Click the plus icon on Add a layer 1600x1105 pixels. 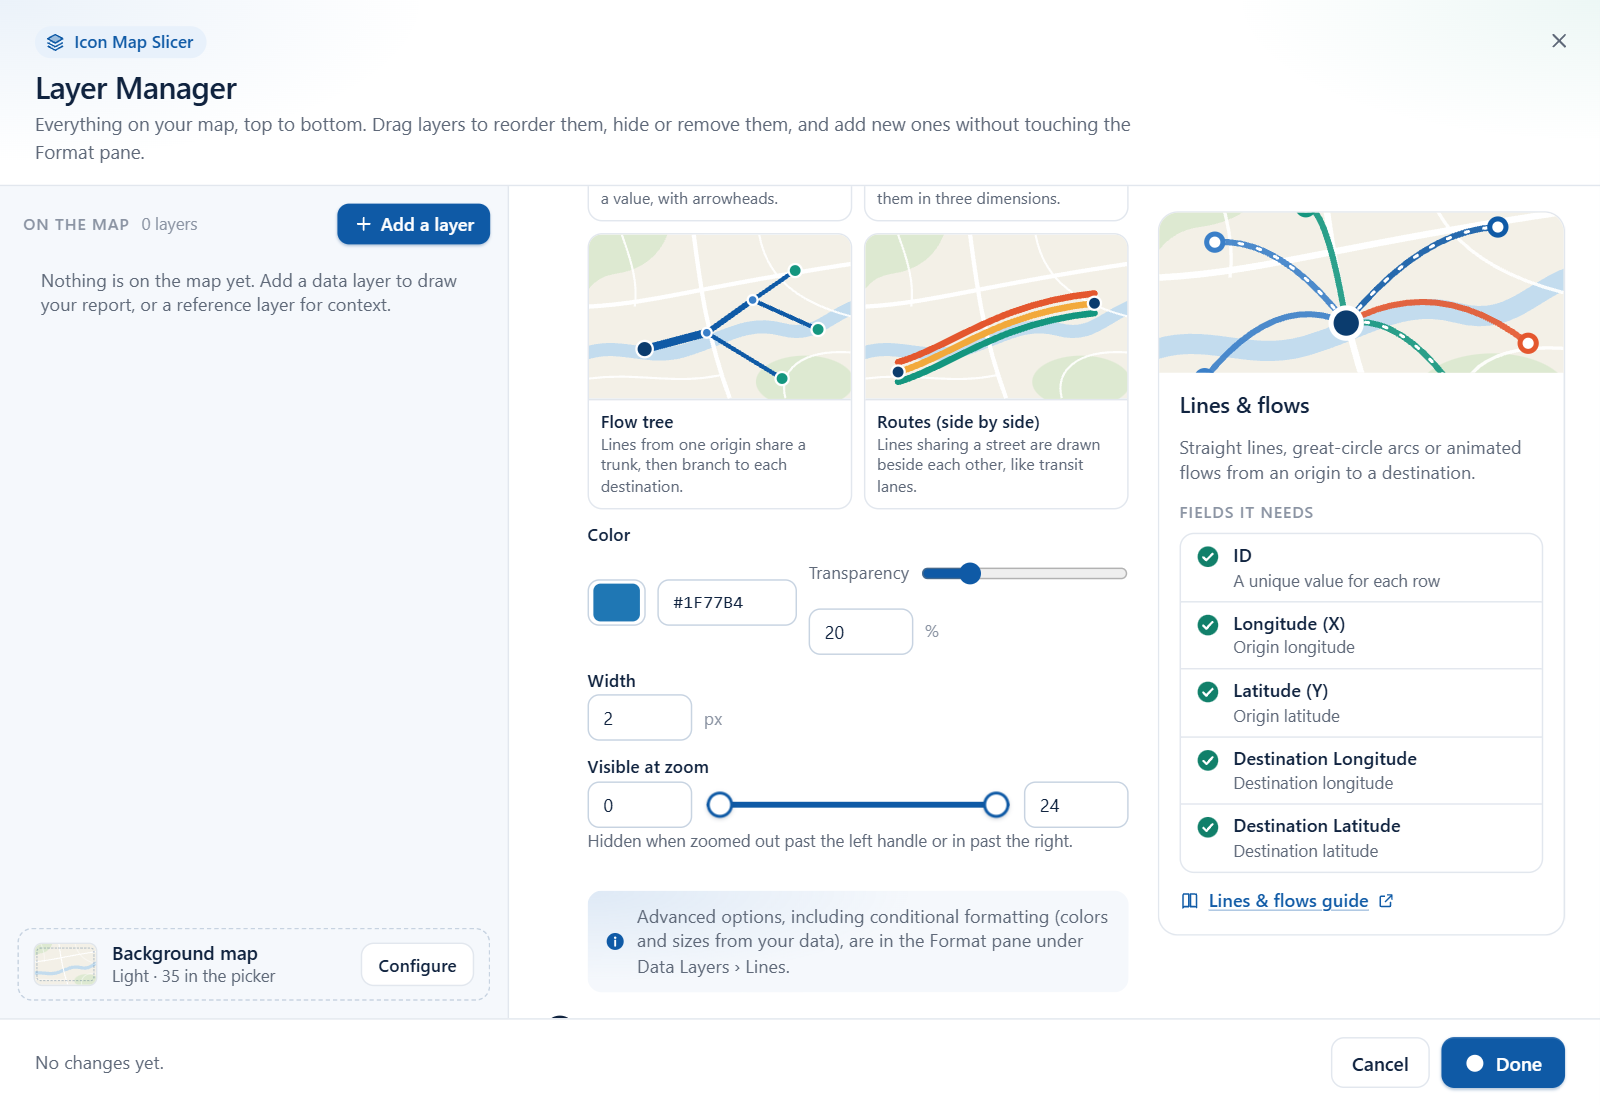point(364,224)
